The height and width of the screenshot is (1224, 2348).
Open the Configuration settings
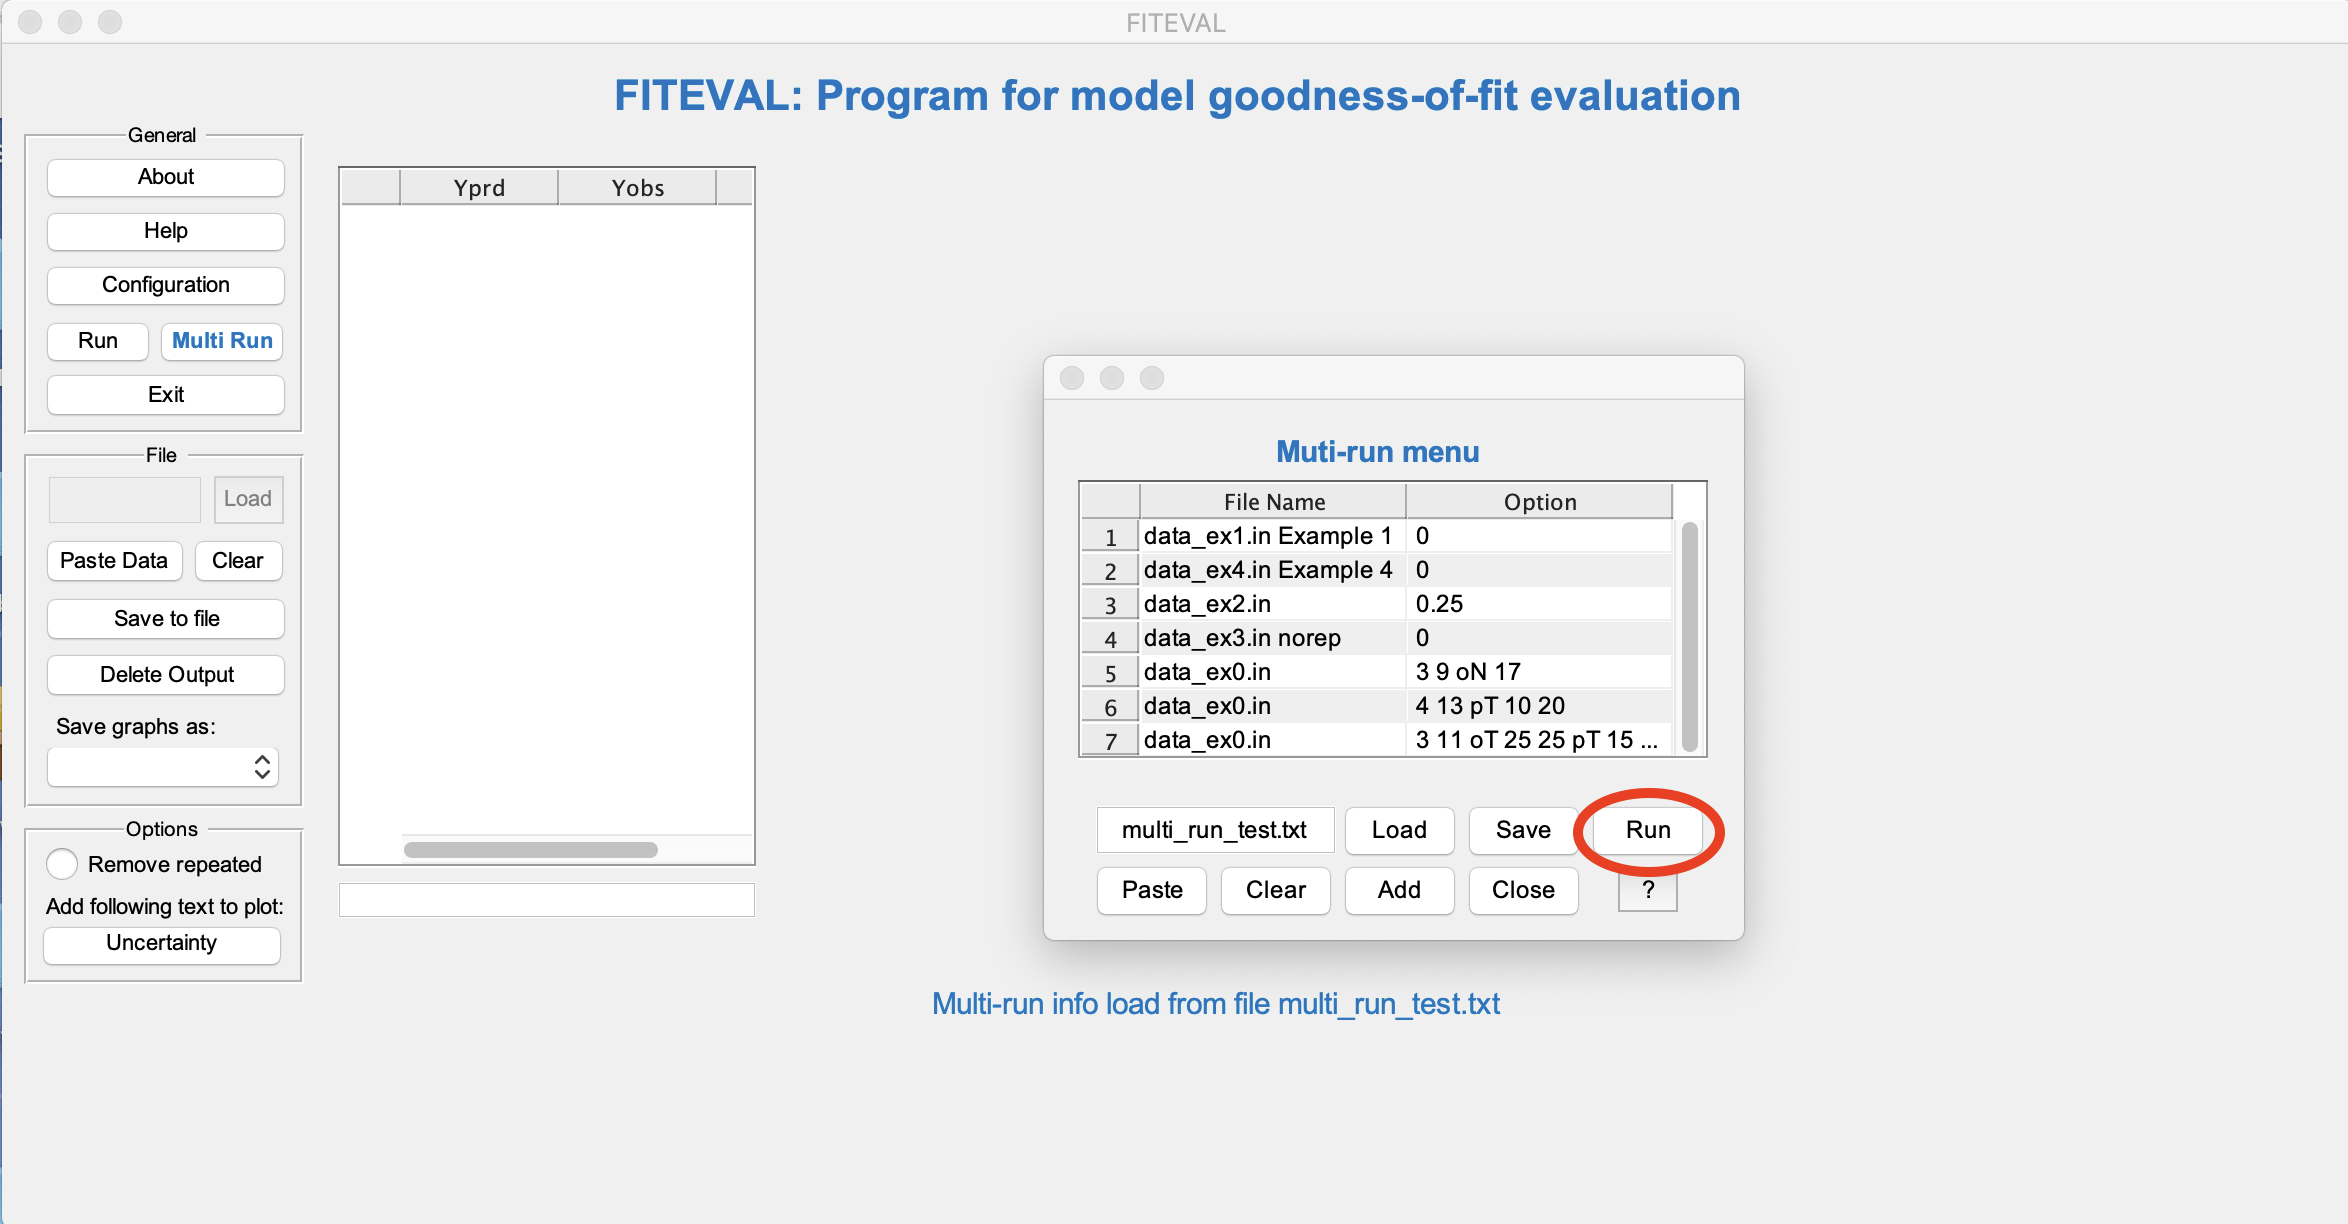(166, 285)
